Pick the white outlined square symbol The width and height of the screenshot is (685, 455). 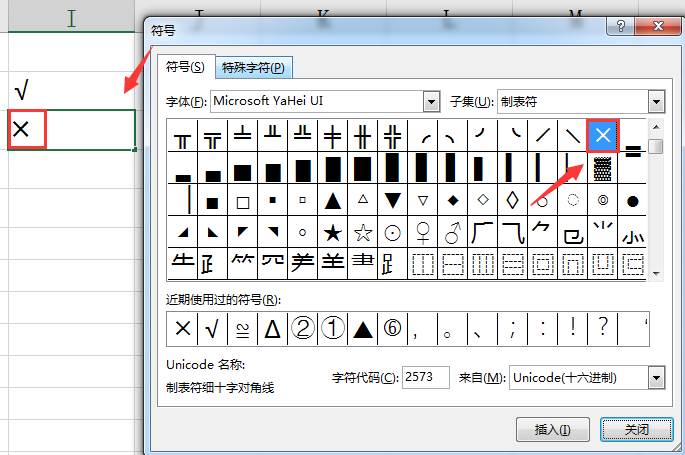click(242, 202)
